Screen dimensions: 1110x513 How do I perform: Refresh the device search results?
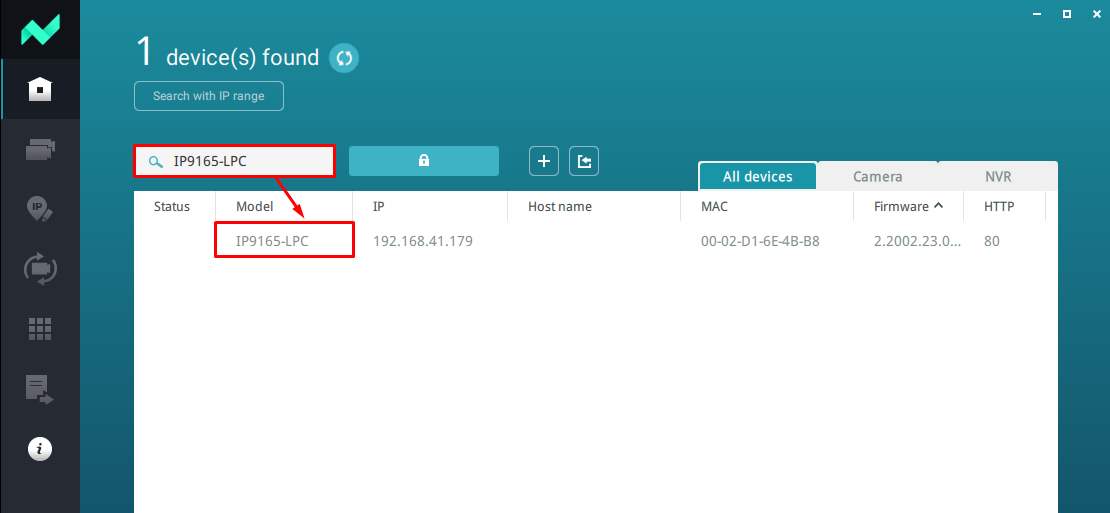(344, 58)
